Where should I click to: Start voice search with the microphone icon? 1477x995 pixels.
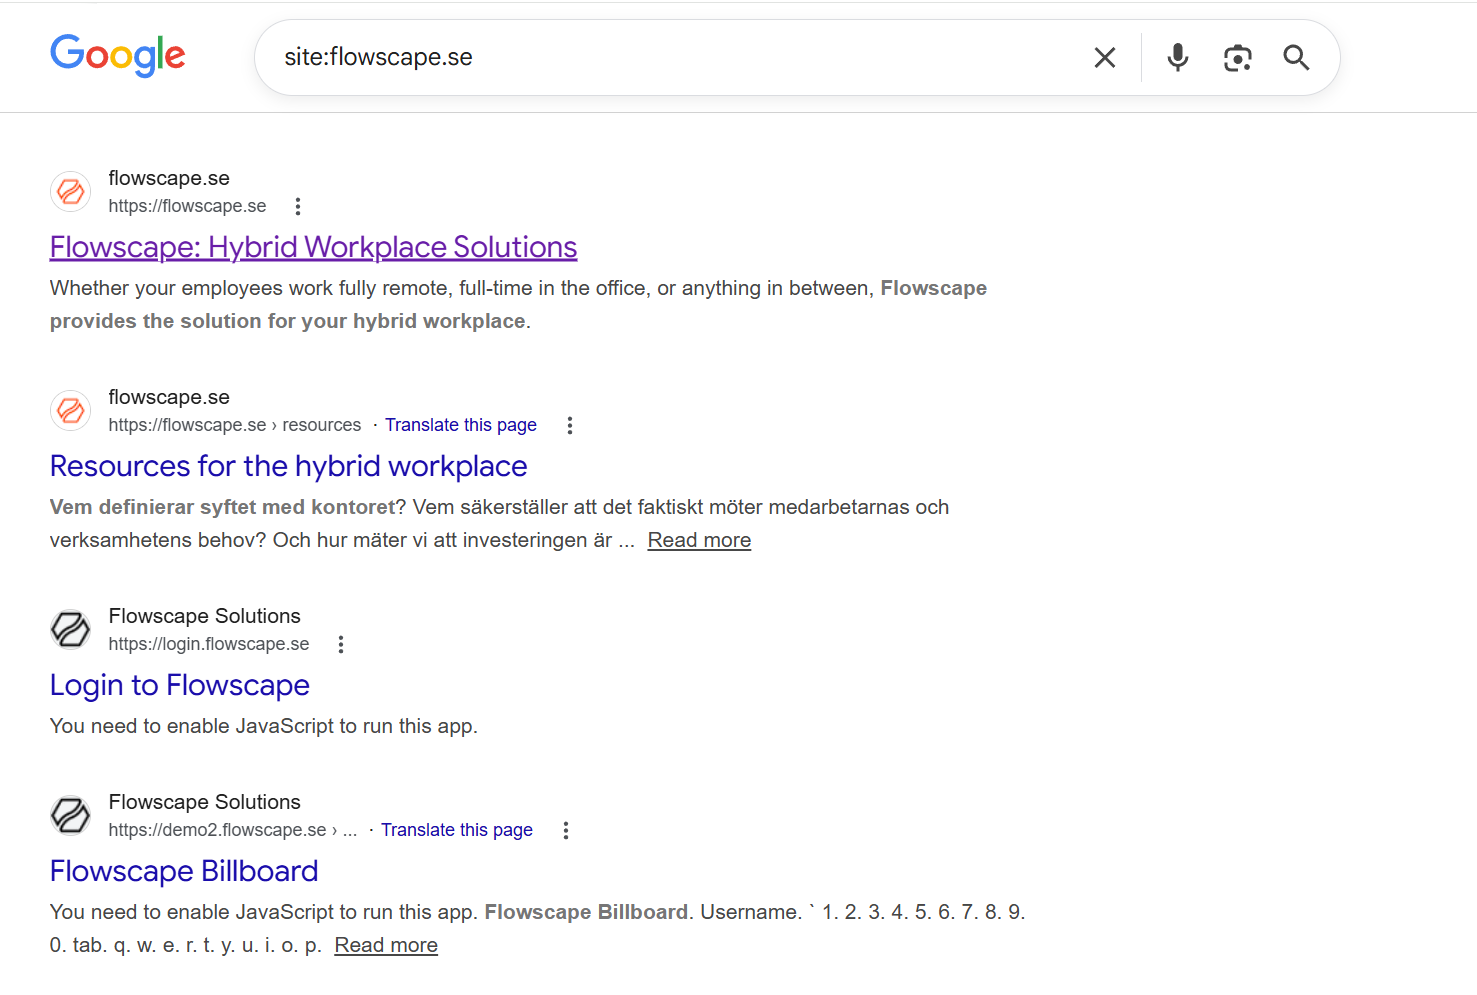pos(1178,58)
